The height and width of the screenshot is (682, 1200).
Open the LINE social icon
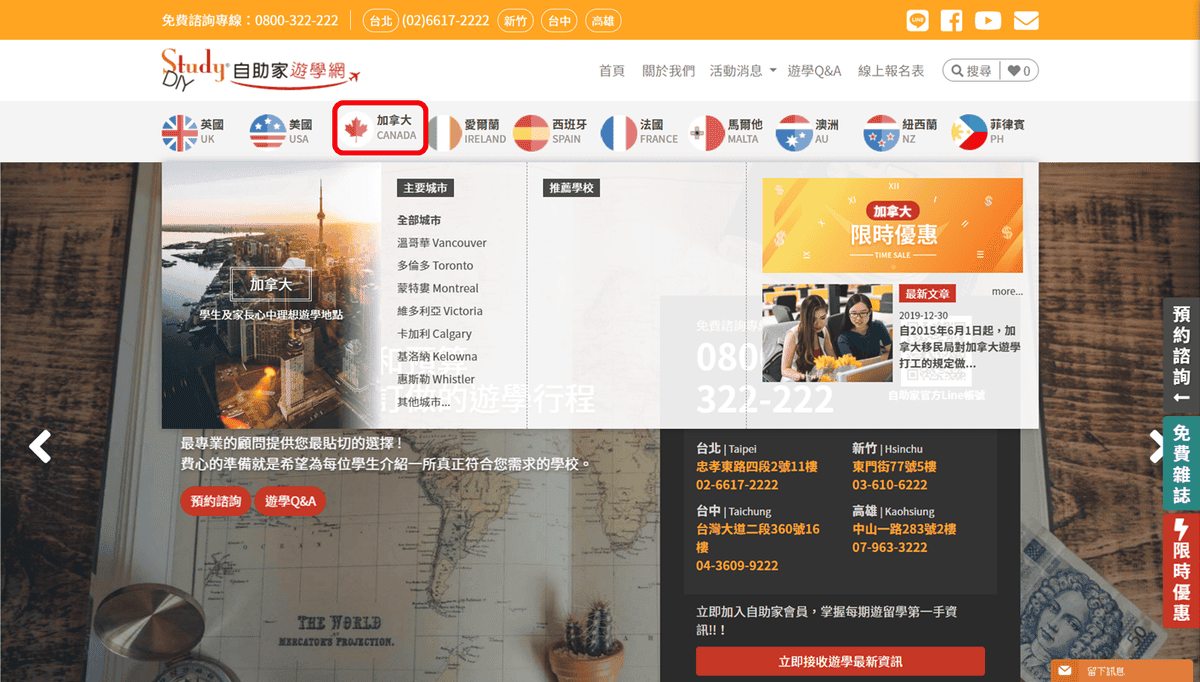[x=917, y=20]
